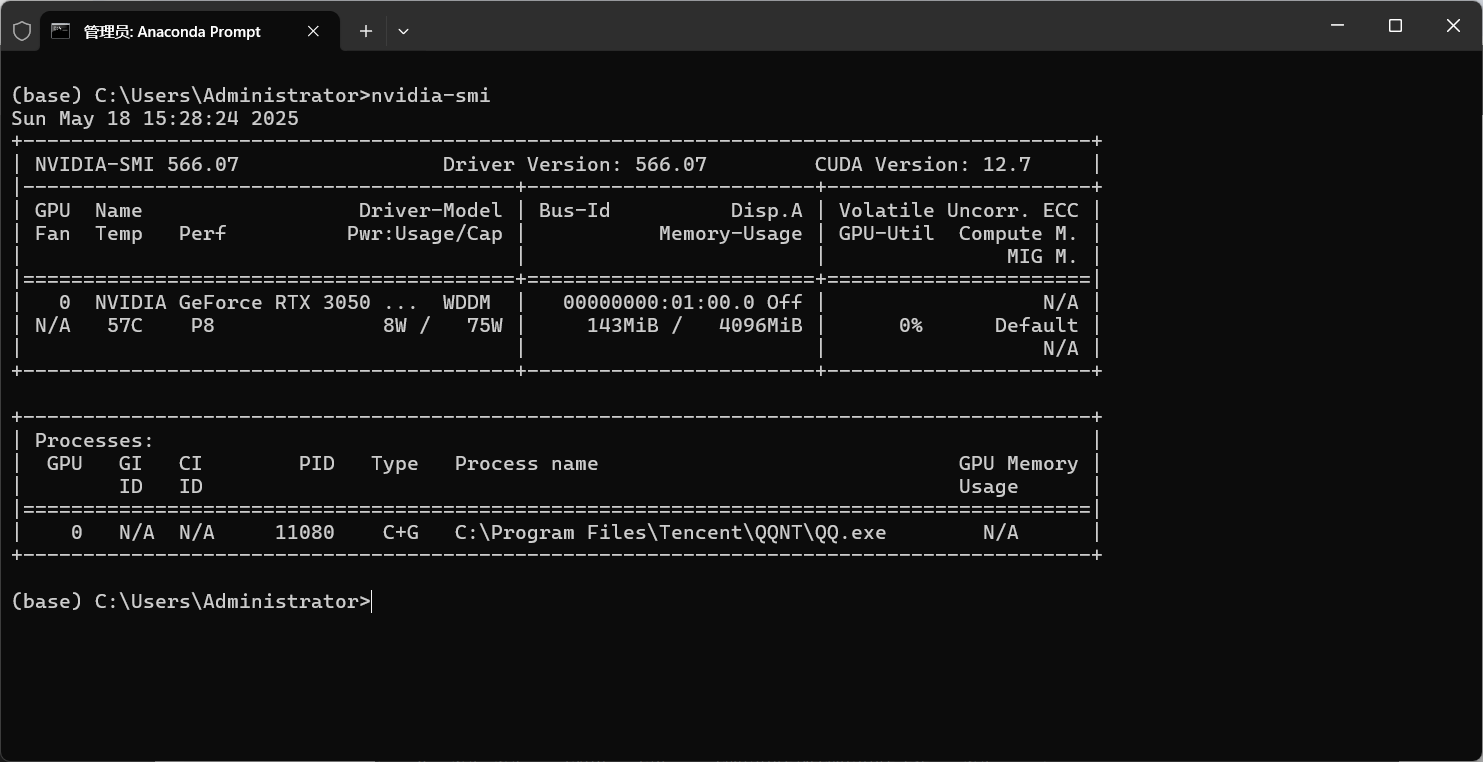Click the WDDM driver model value

click(467, 302)
